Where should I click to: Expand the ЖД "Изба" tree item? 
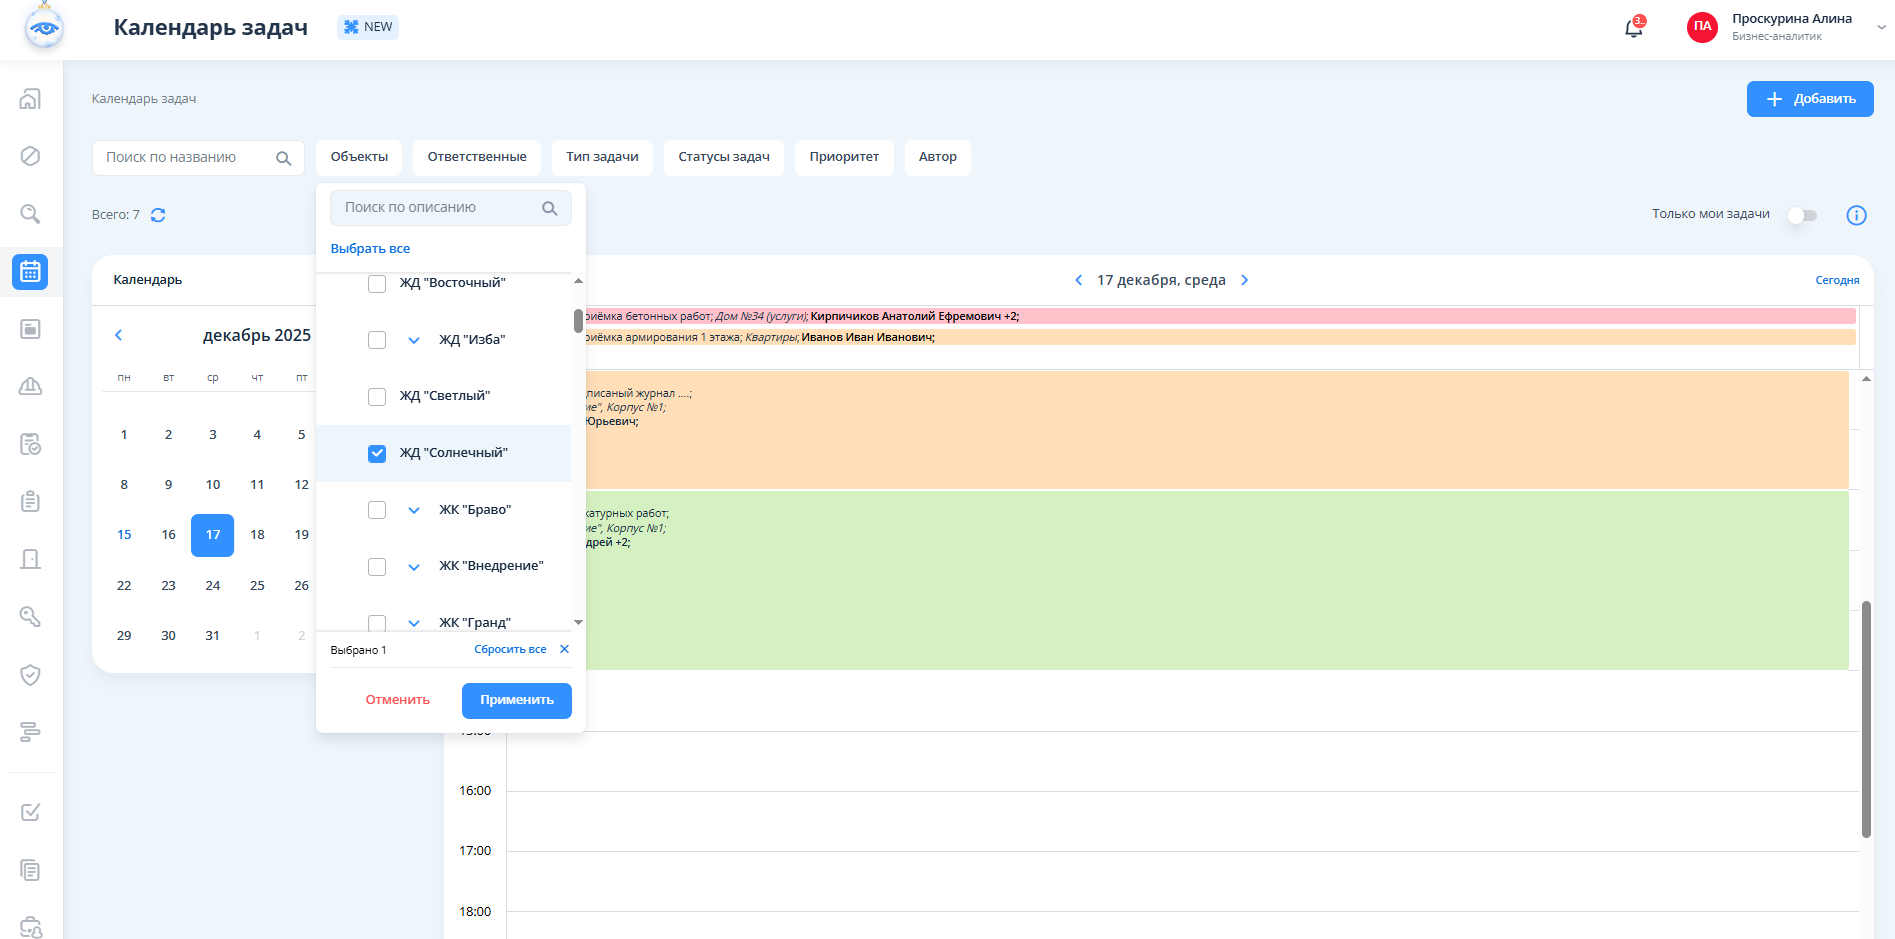(414, 340)
